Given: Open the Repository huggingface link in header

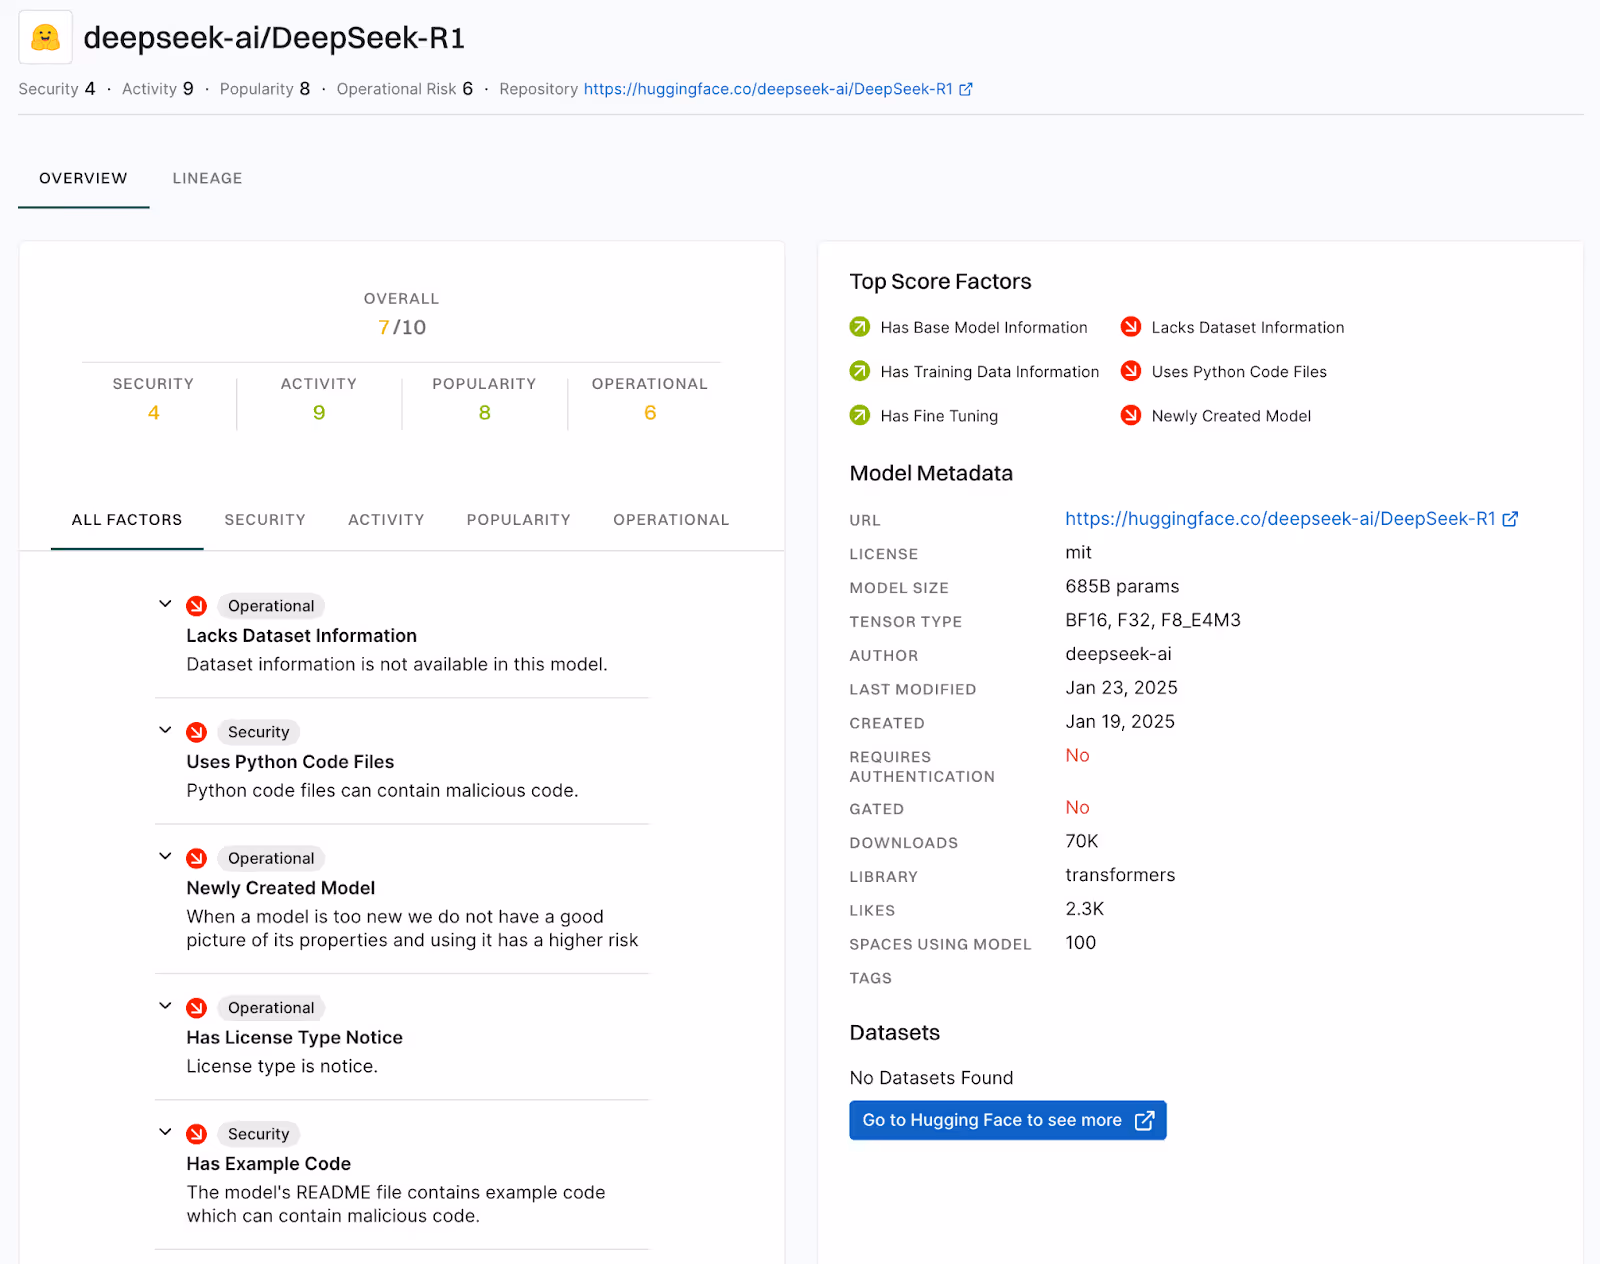Looking at the screenshot, I should coord(768,89).
